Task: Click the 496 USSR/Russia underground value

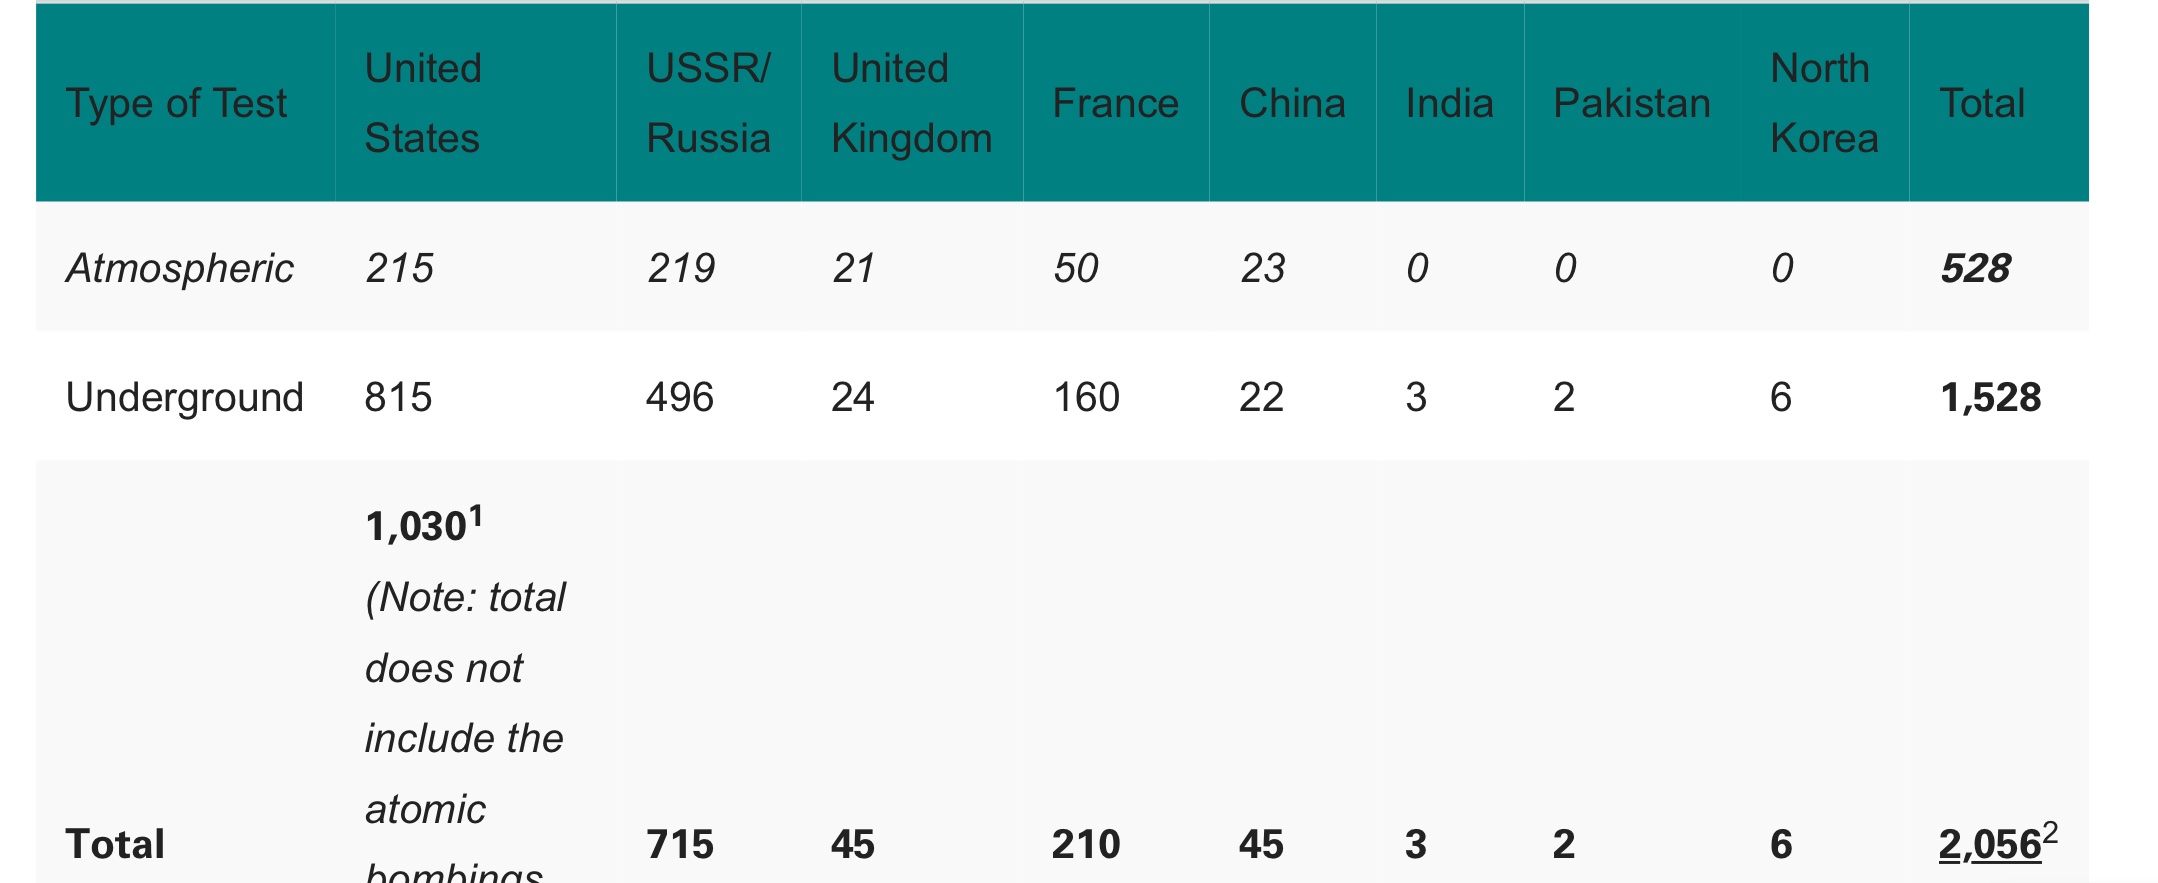Action: (x=680, y=397)
